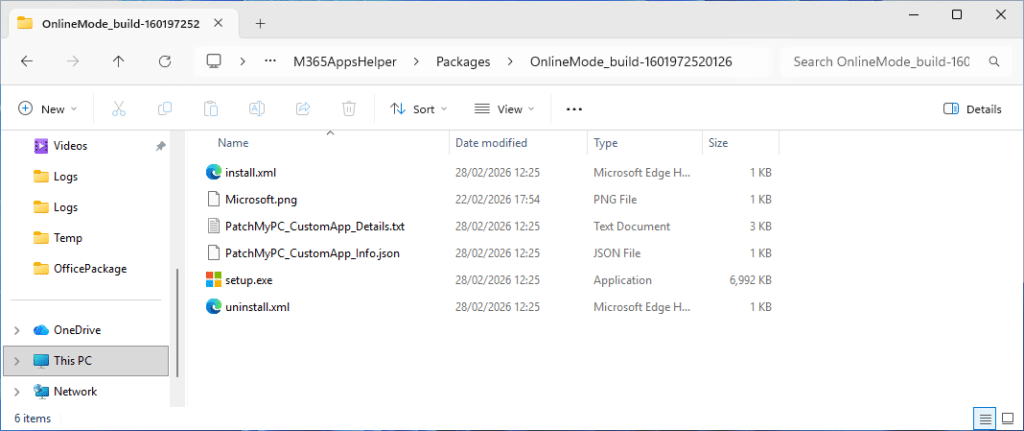Open the Sort dropdown menu

pos(419,109)
